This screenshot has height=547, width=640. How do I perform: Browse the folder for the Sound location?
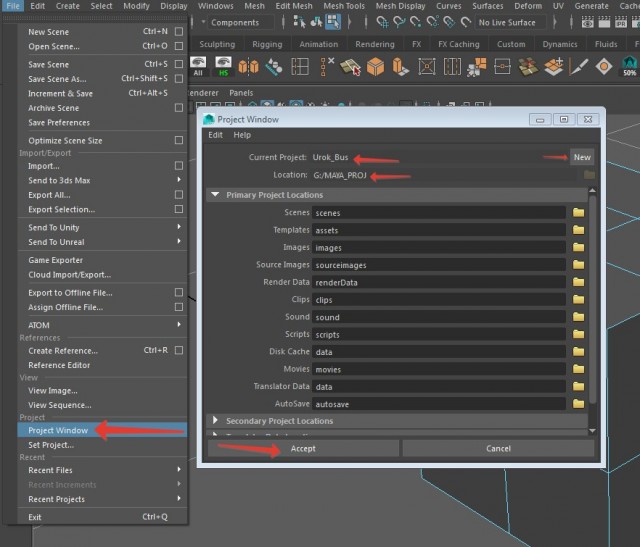point(578,317)
